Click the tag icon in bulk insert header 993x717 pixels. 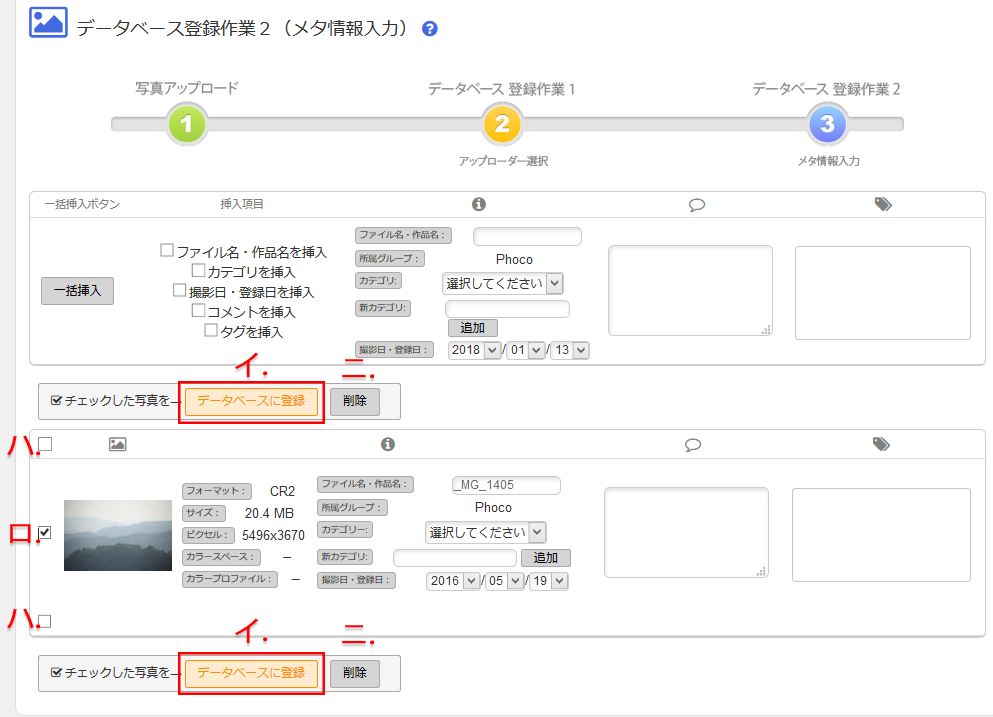(882, 204)
